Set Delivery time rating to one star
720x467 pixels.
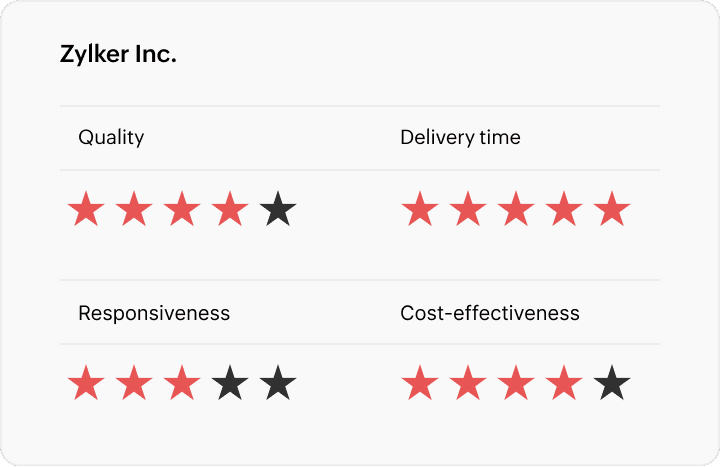pyautogui.click(x=420, y=211)
